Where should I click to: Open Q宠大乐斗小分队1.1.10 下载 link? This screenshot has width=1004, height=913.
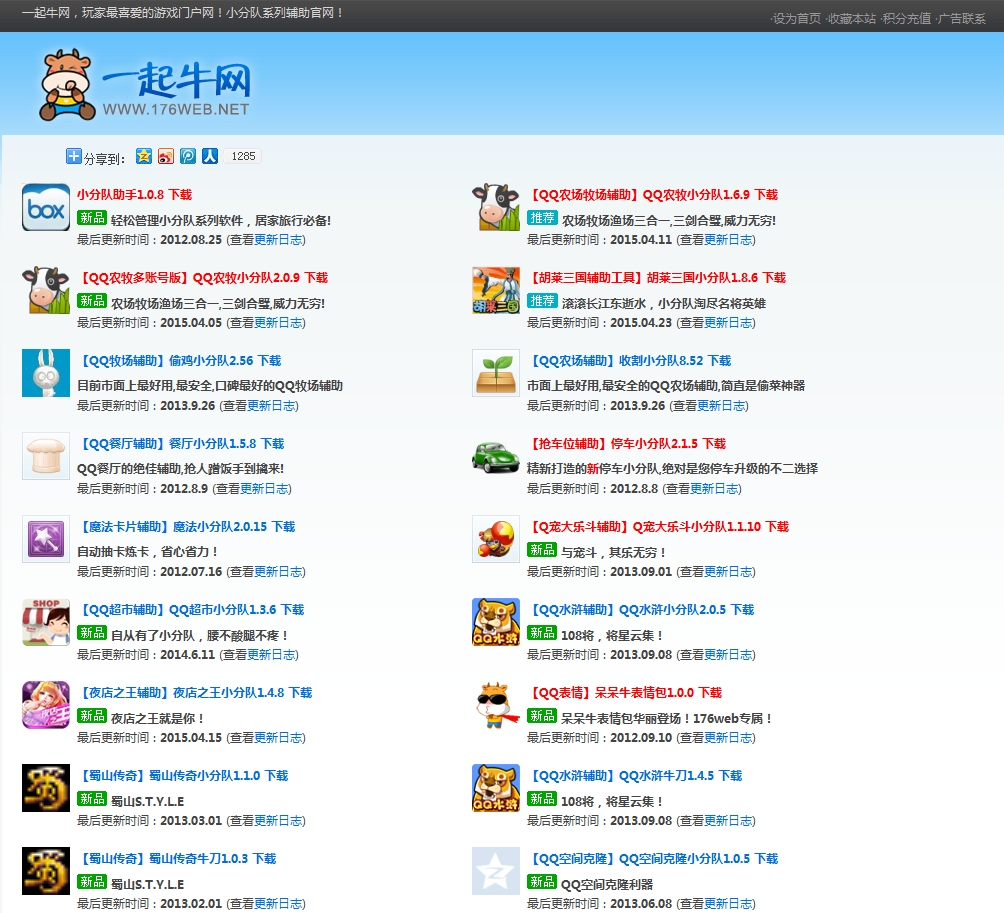pyautogui.click(x=658, y=527)
